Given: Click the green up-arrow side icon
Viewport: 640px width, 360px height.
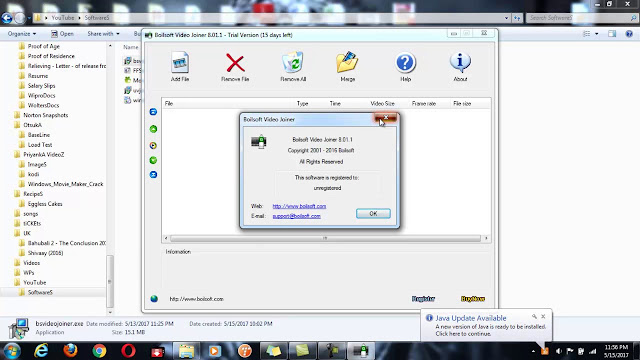Looking at the screenshot, I should [153, 129].
